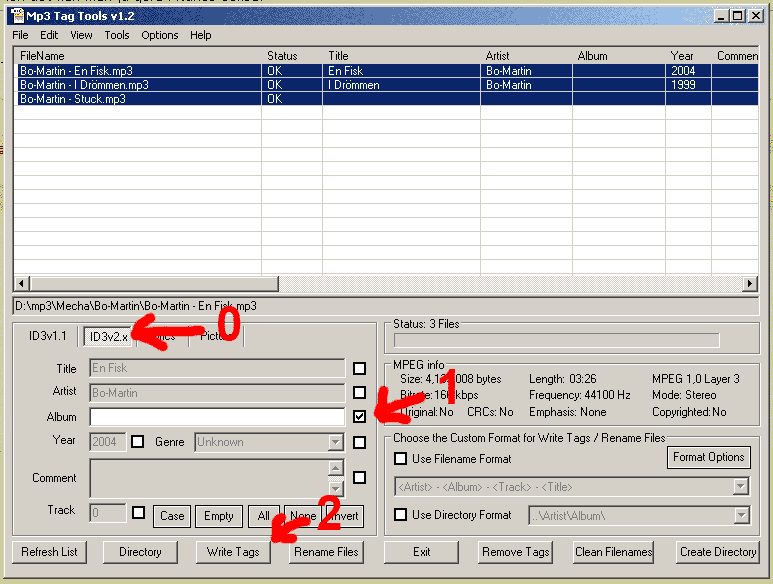The image size is (773, 584).
Task: Enable the Track field checkbox
Action: point(139,513)
